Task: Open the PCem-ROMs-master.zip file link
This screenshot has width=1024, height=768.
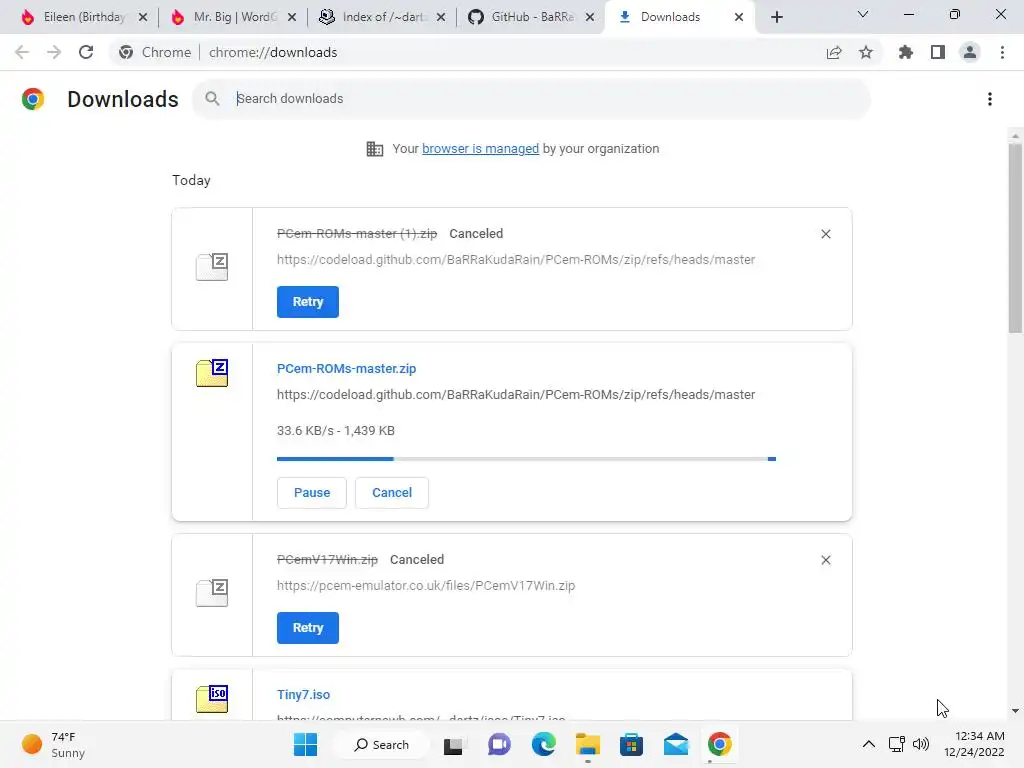Action: click(x=346, y=368)
